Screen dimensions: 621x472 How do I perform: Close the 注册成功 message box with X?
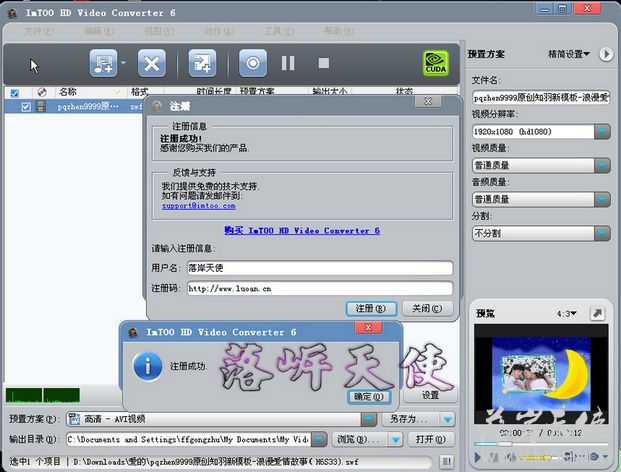(368, 327)
